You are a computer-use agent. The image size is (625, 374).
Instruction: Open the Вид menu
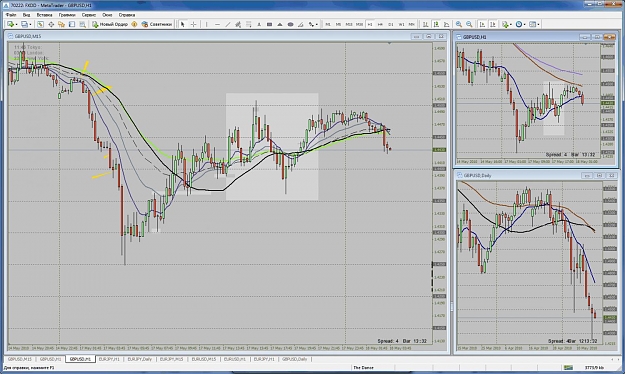26,15
